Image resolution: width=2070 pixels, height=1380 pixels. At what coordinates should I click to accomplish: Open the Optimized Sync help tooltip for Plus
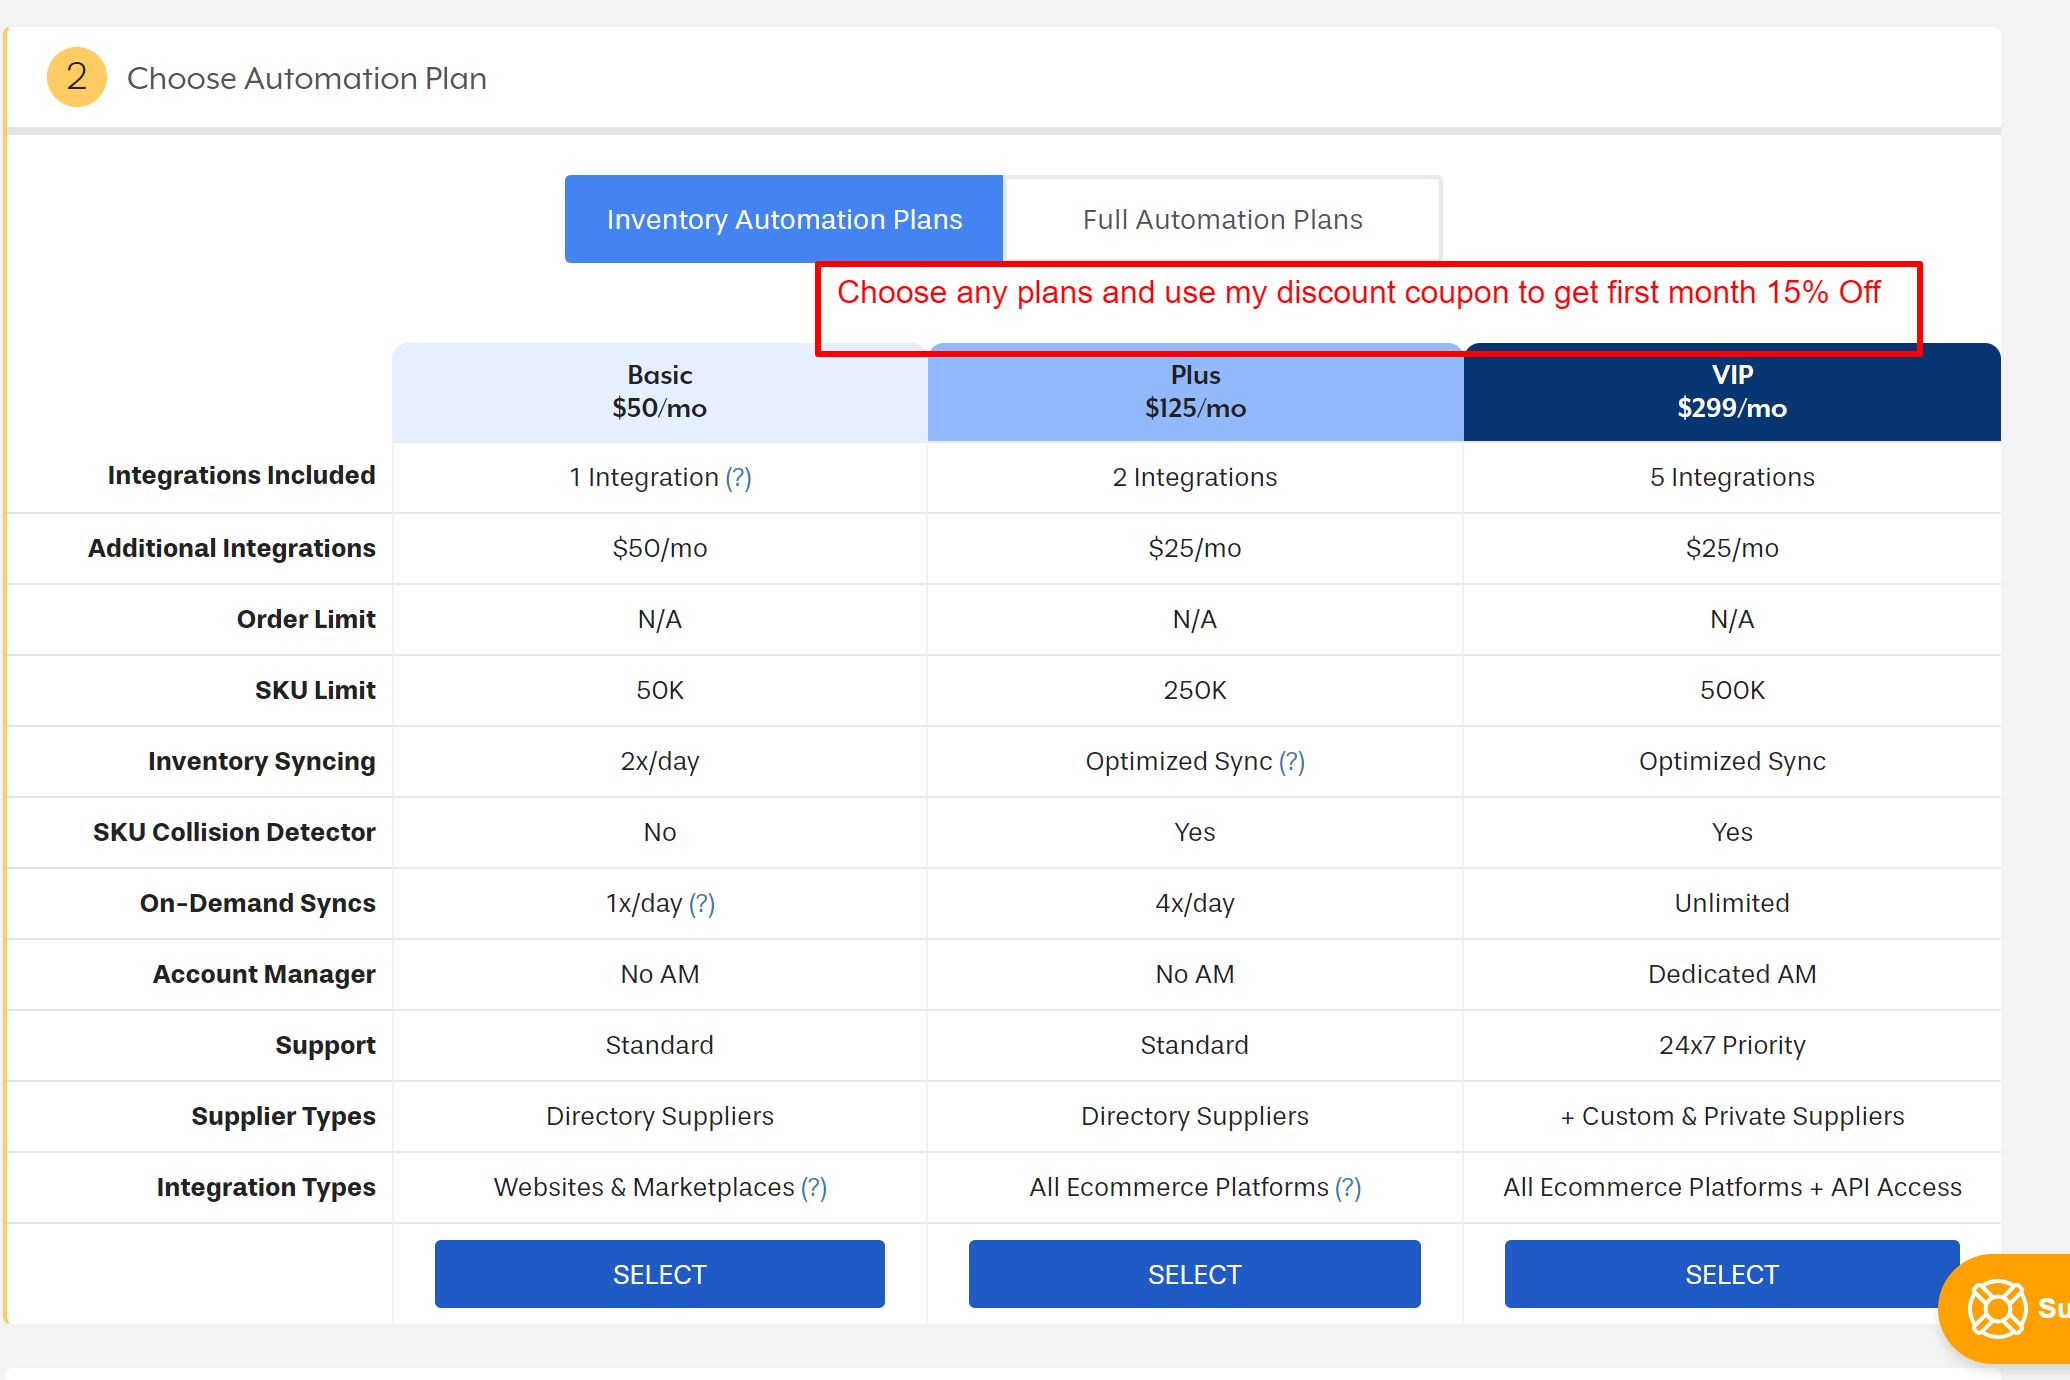pyautogui.click(x=1294, y=761)
